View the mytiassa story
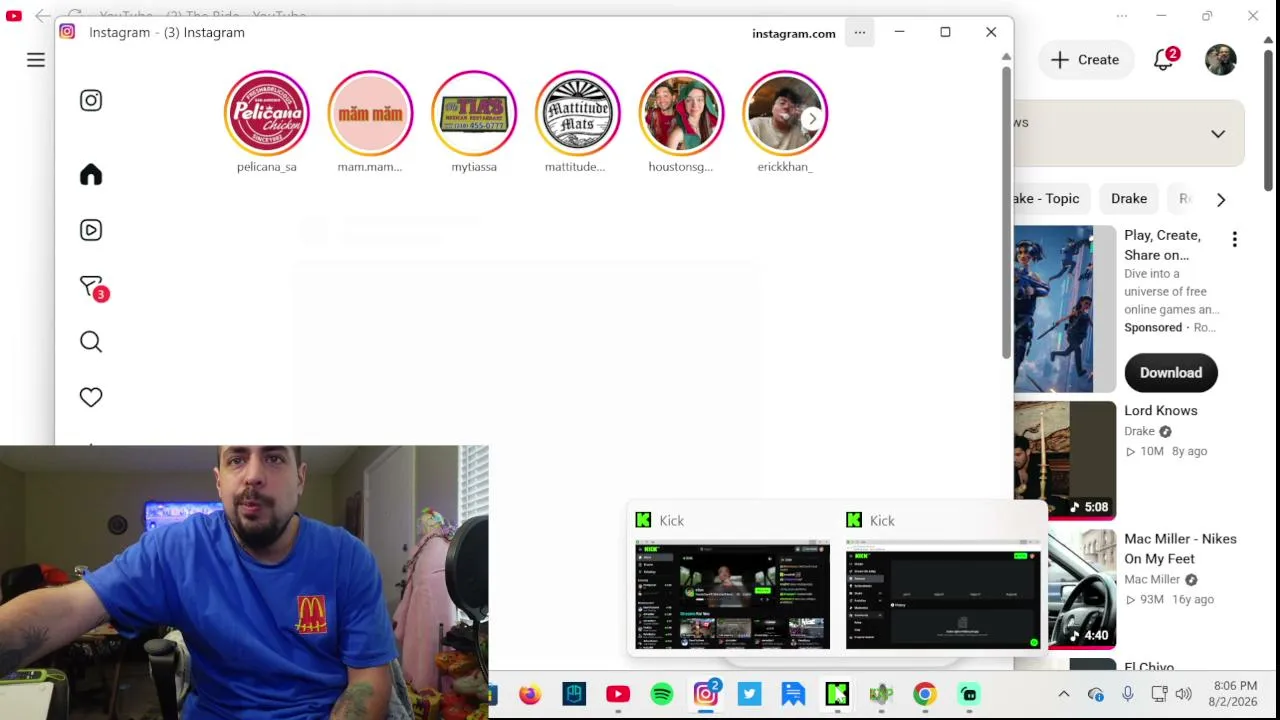The width and height of the screenshot is (1280, 720). point(474,113)
